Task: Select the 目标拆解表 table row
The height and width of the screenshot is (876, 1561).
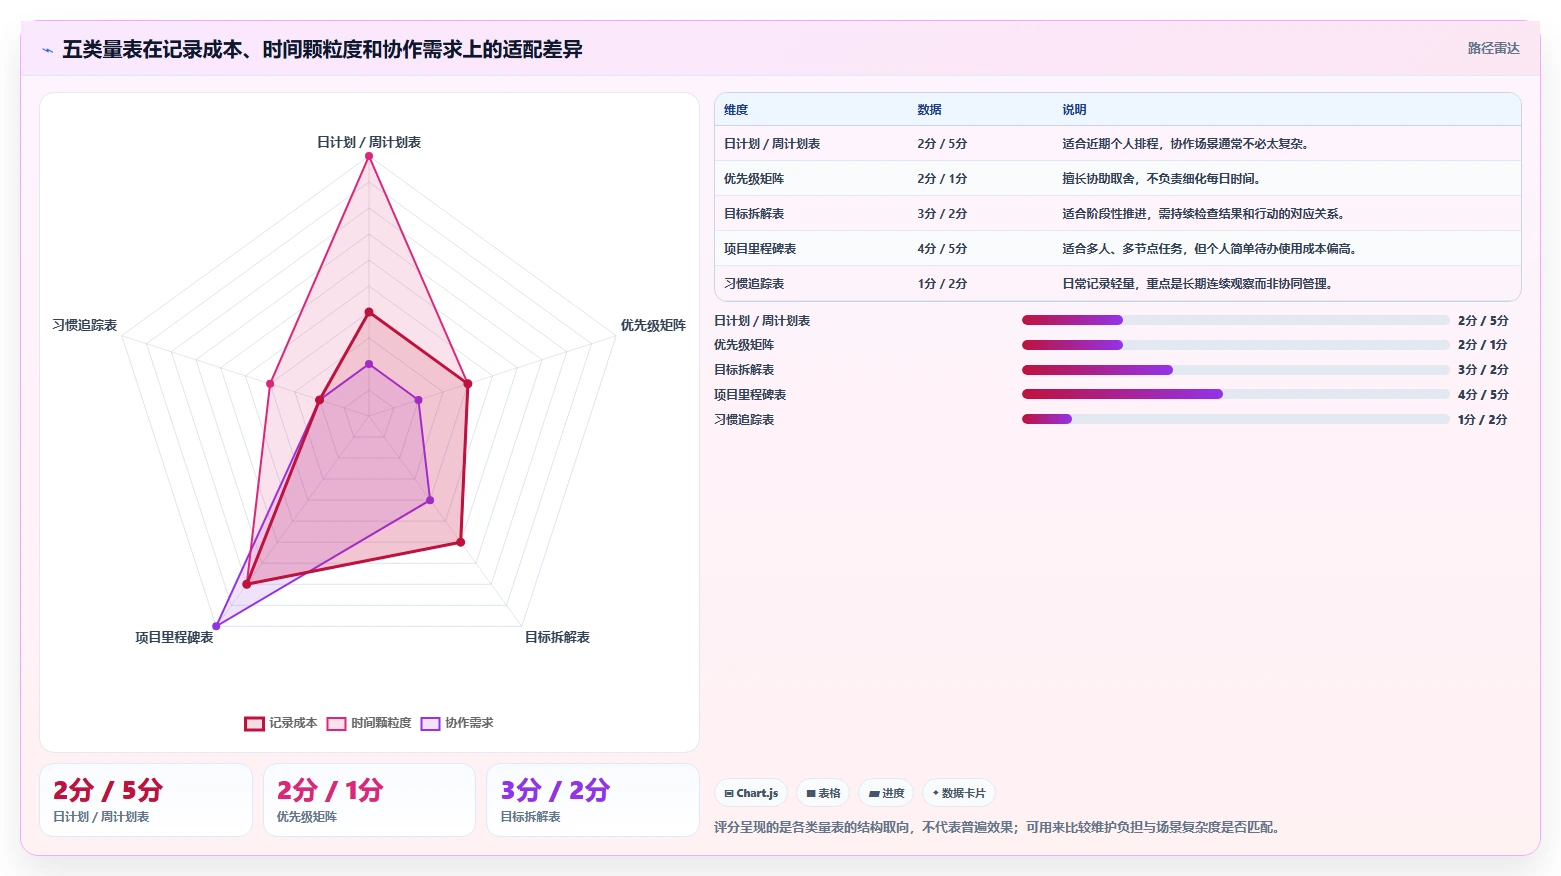Action: click(1118, 214)
